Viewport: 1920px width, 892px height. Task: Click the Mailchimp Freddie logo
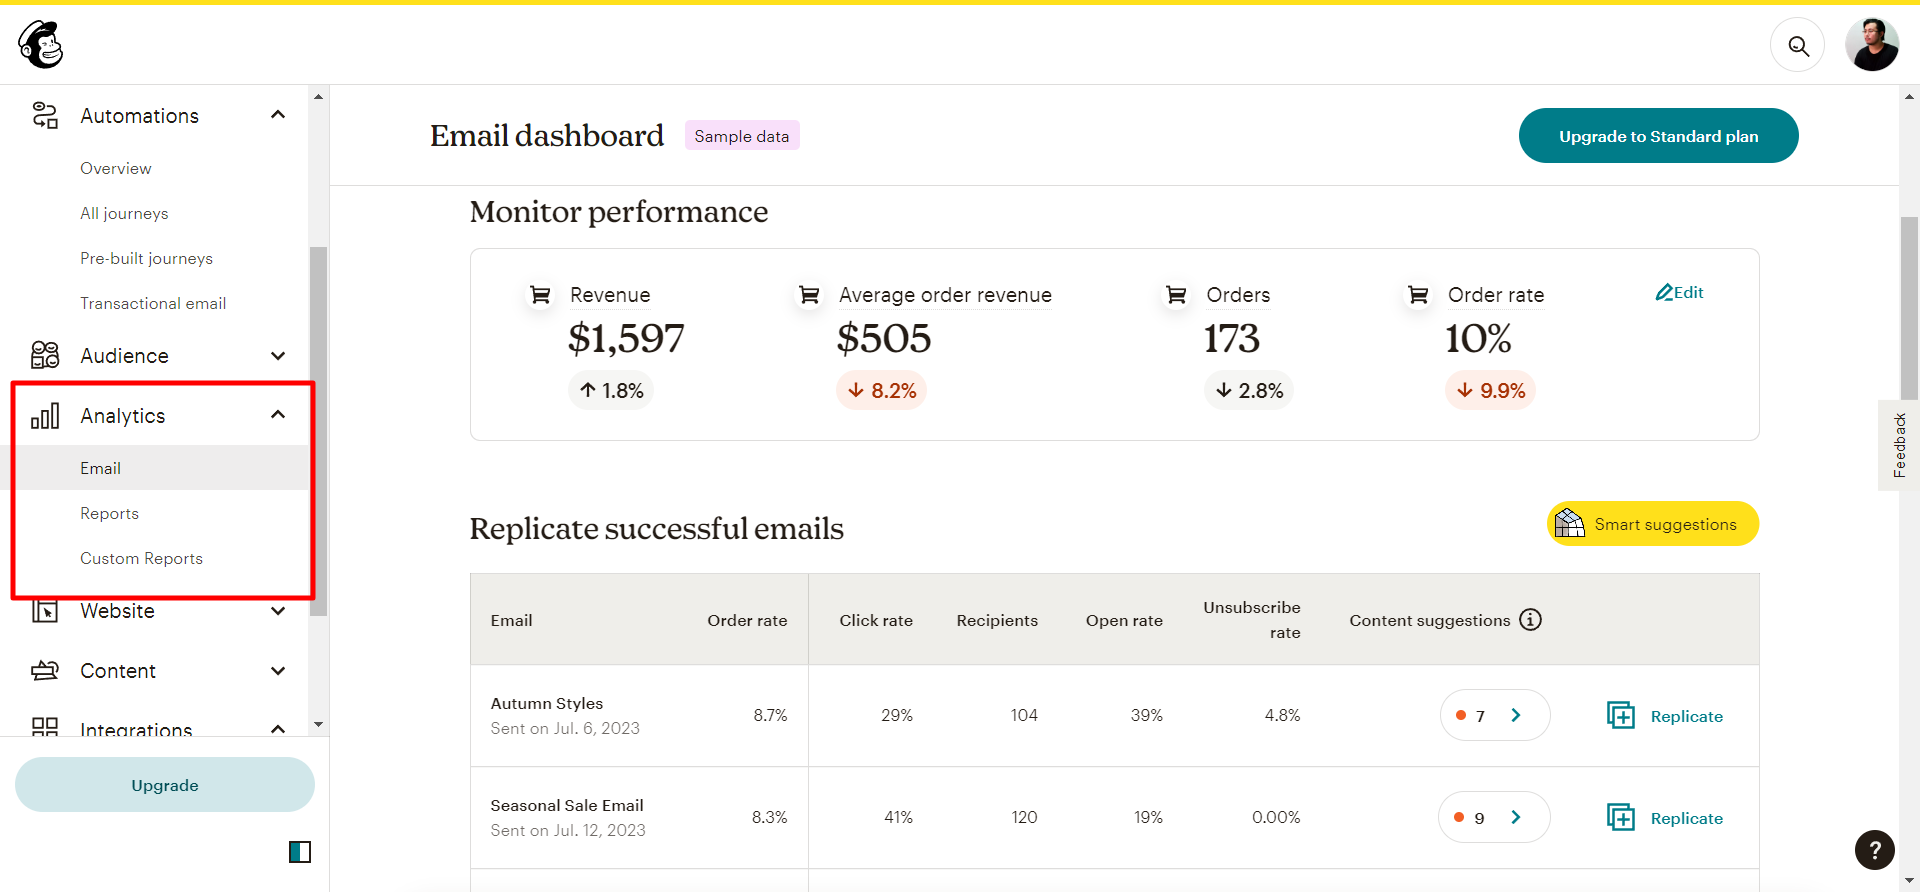(x=41, y=44)
